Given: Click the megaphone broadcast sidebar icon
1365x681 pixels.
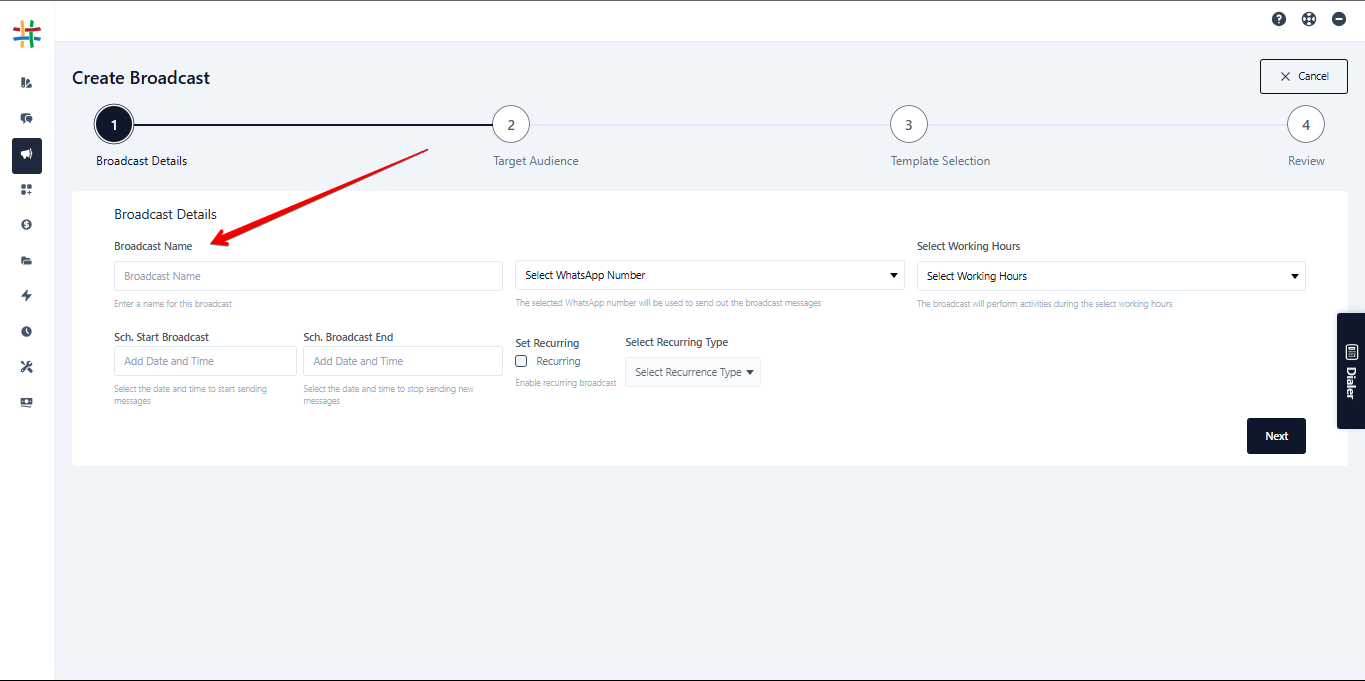Looking at the screenshot, I should coord(27,155).
